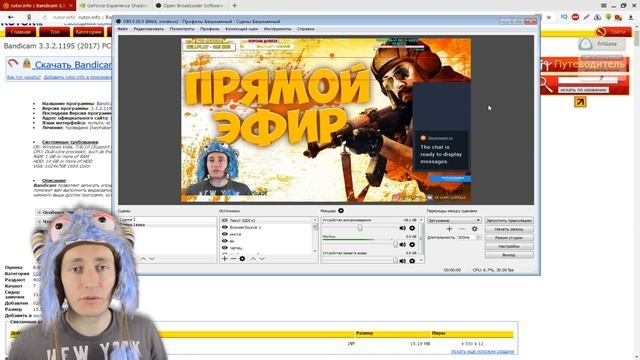Image resolution: width=640 pixels, height=360 pixels.
Task: Click the Путеводитель banner on rutor page
Action: (x=585, y=64)
